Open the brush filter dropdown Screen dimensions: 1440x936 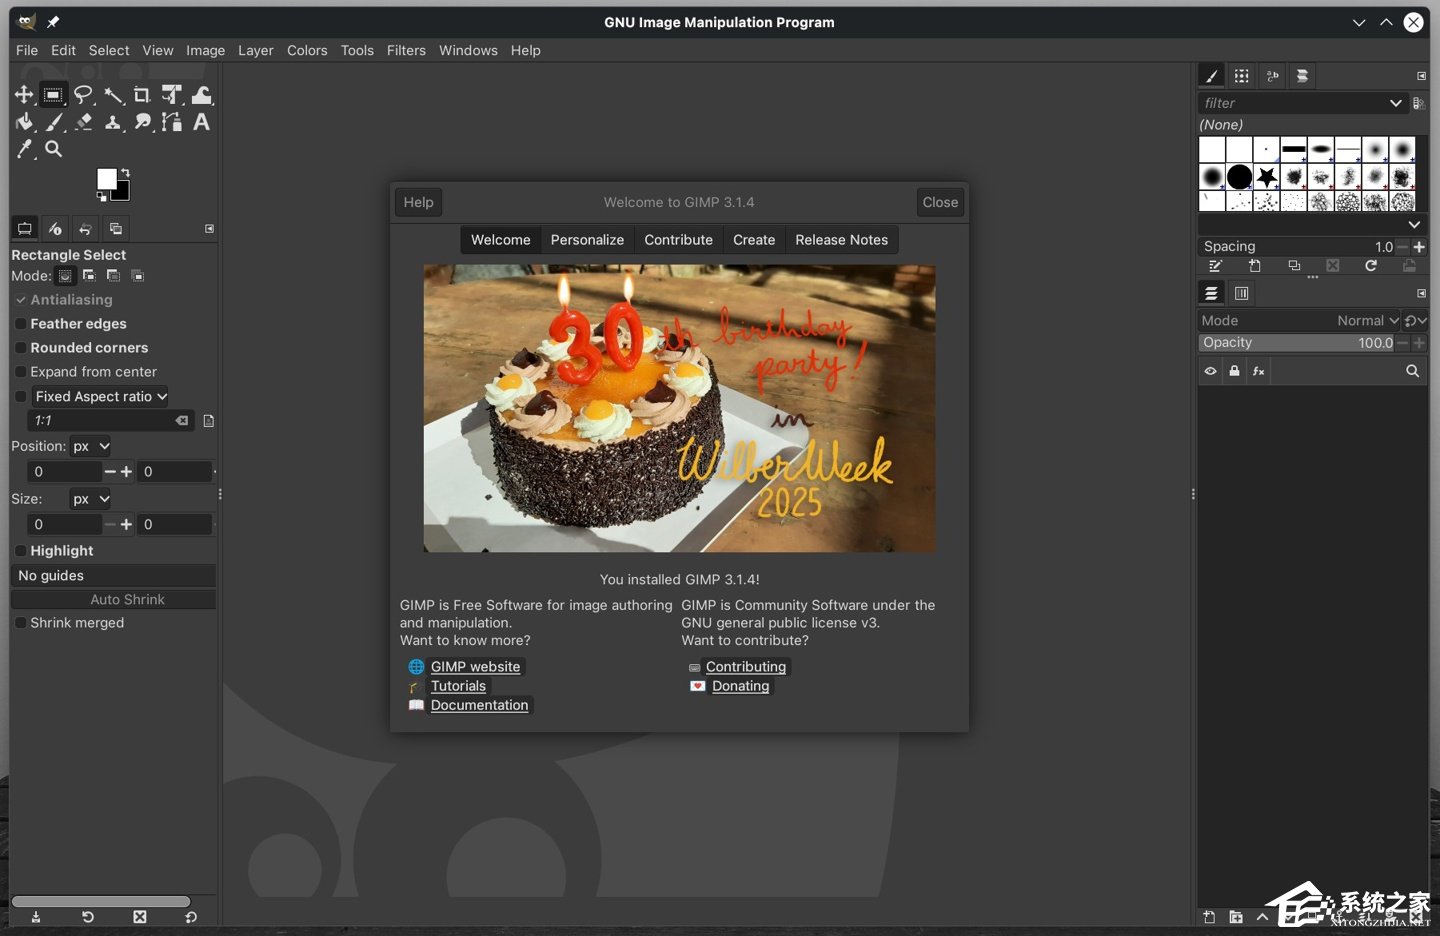coord(1396,103)
